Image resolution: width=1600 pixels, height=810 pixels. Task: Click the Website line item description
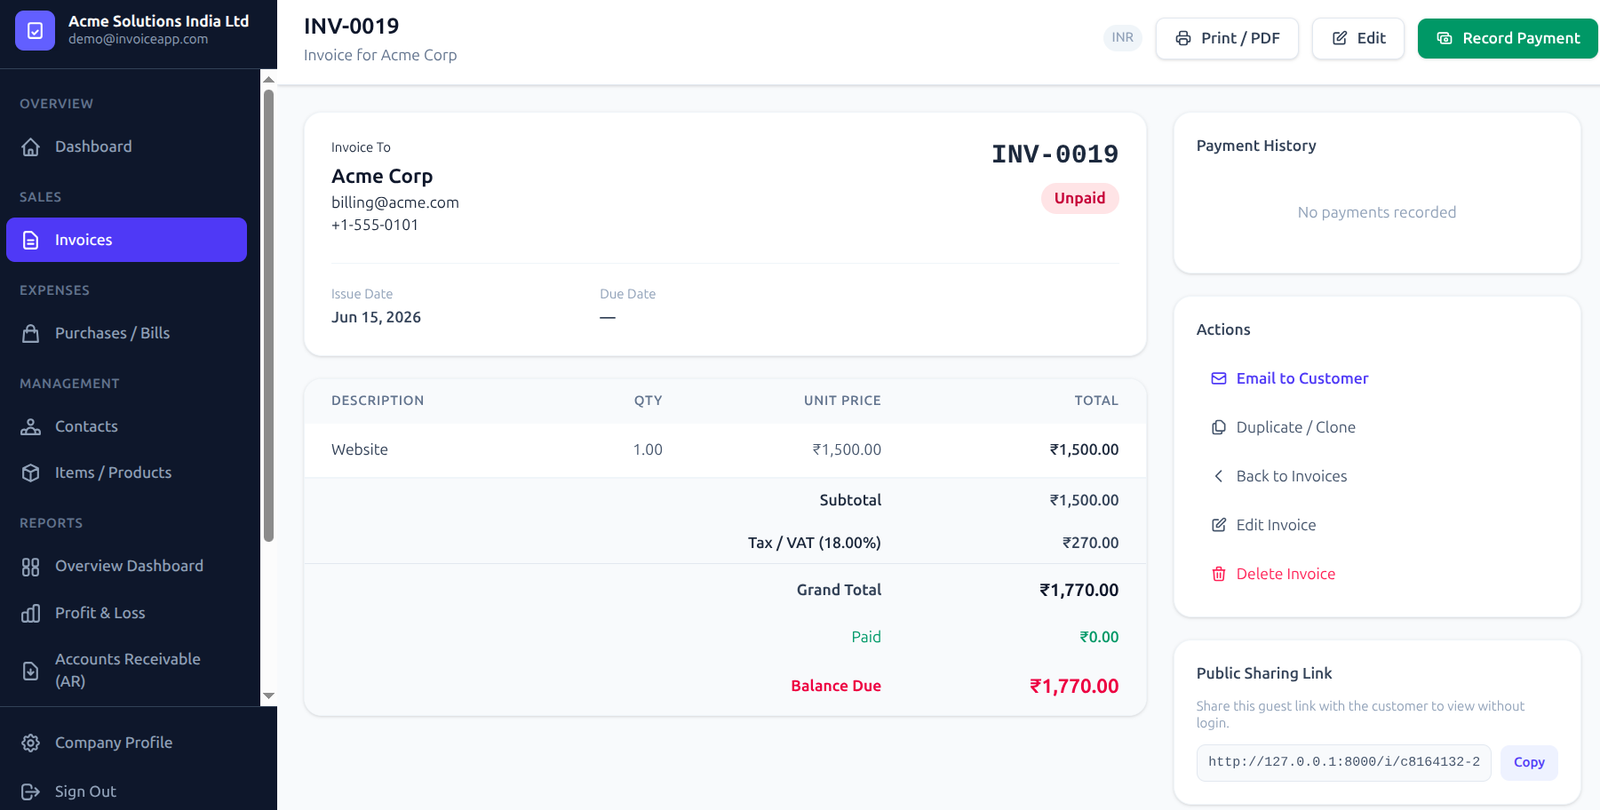(360, 450)
